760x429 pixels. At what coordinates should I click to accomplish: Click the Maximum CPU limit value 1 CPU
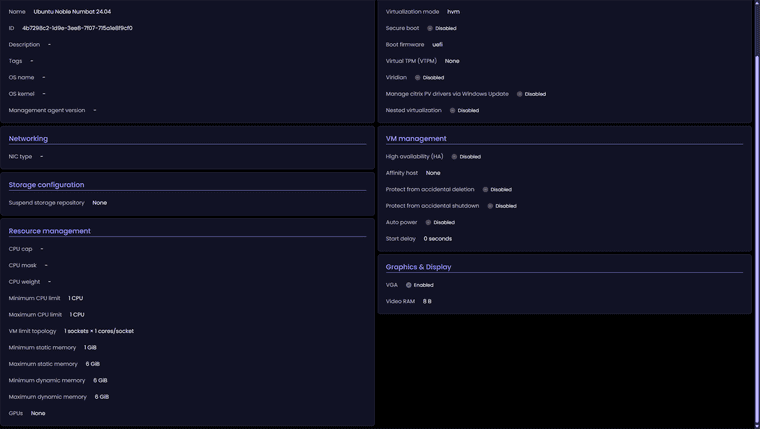tap(77, 315)
